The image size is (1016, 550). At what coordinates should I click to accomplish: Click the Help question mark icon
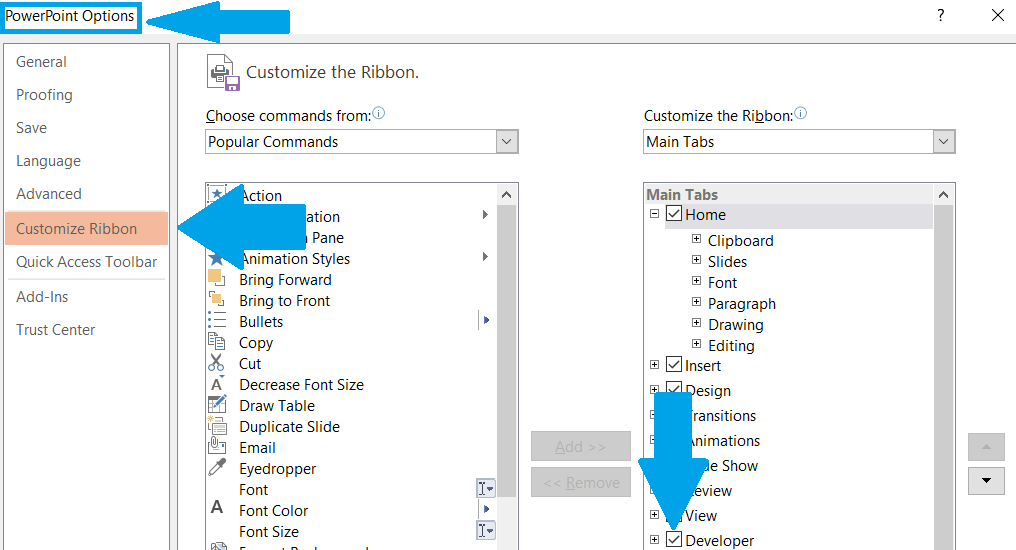point(941,15)
